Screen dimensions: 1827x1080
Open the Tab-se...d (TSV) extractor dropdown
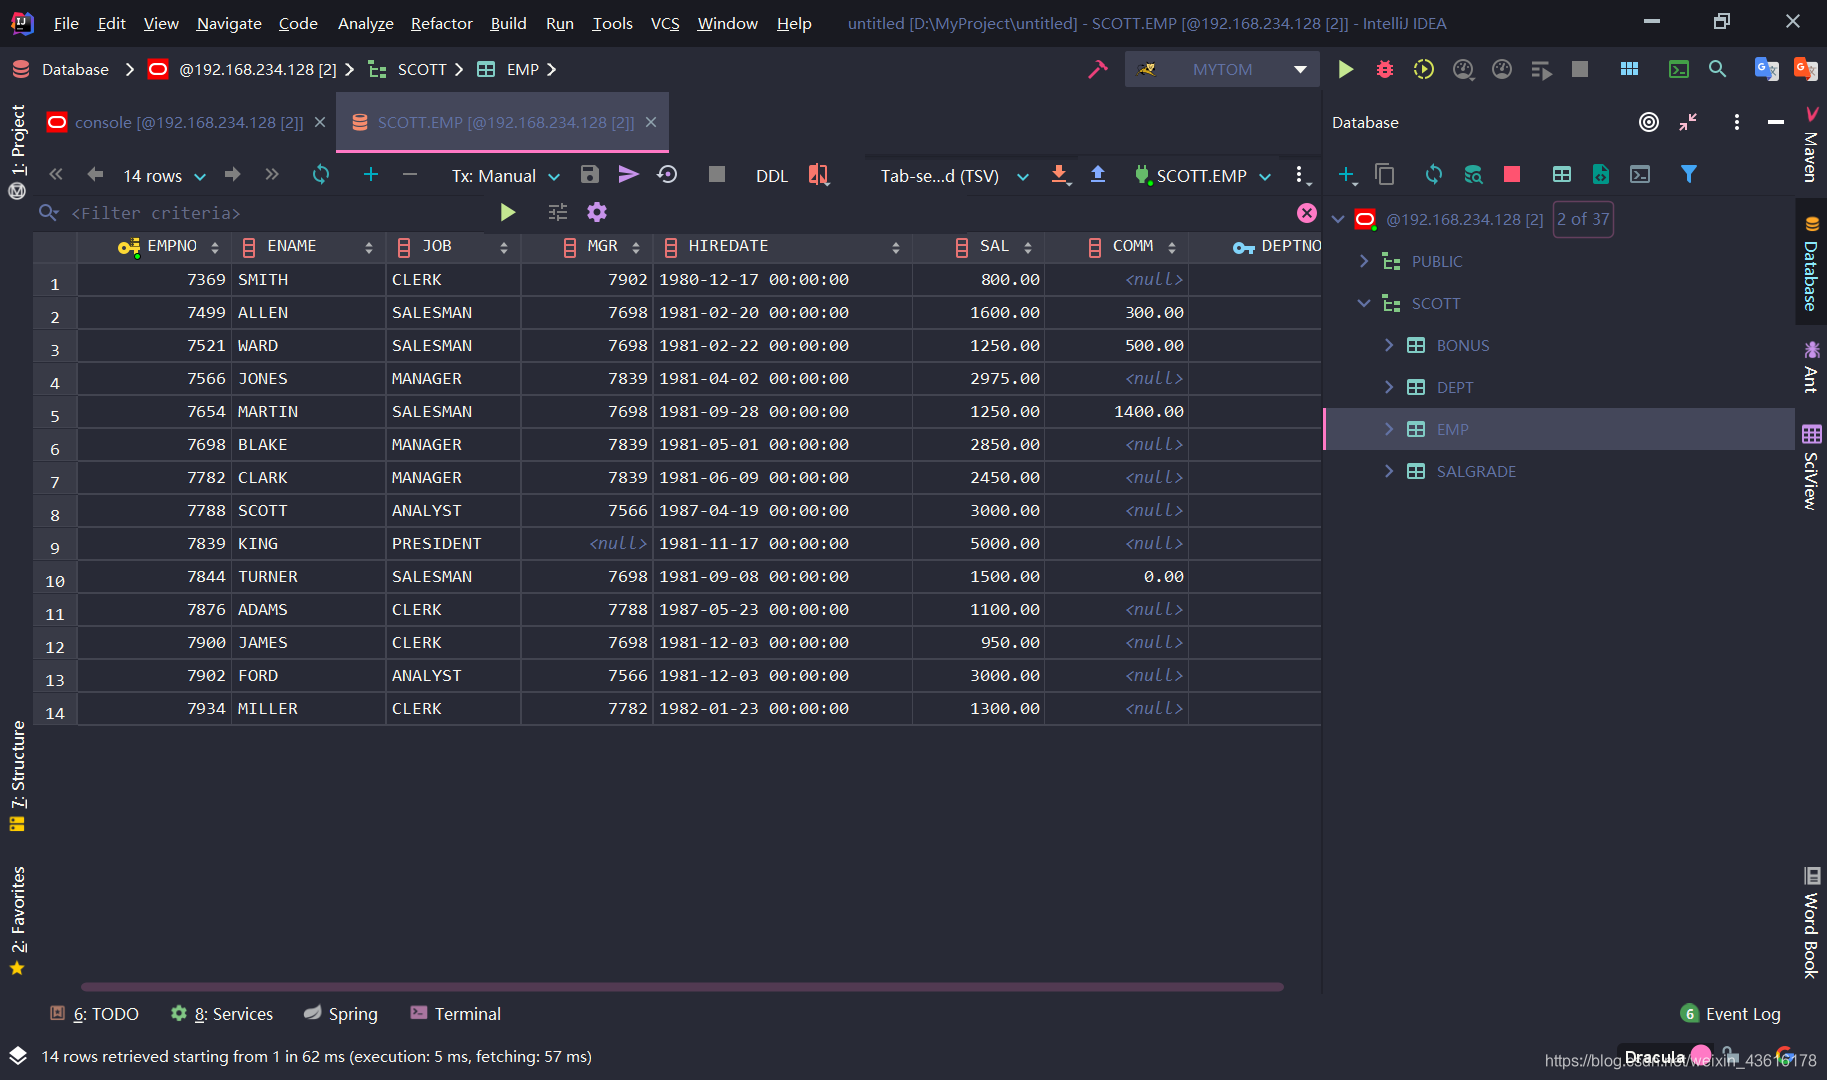(x=954, y=176)
